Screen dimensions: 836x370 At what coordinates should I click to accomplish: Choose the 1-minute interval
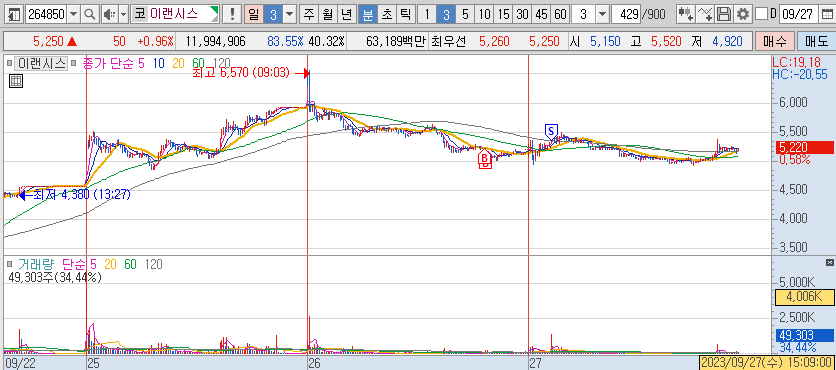(x=426, y=14)
